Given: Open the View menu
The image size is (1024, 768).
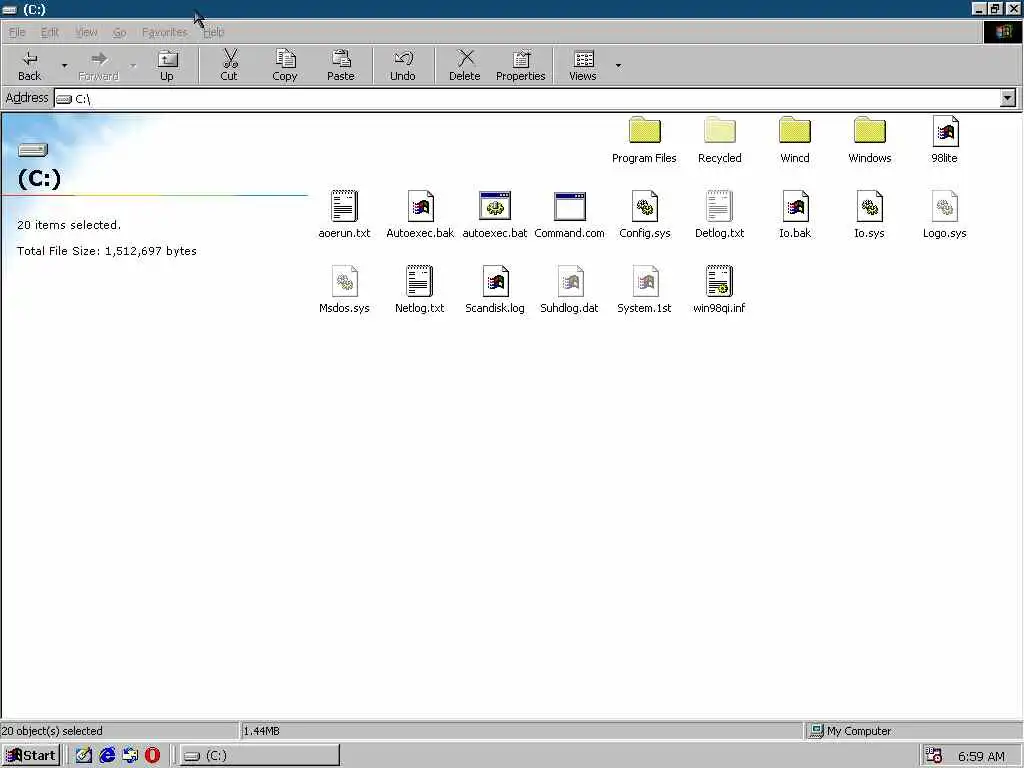Looking at the screenshot, I should pos(86,32).
